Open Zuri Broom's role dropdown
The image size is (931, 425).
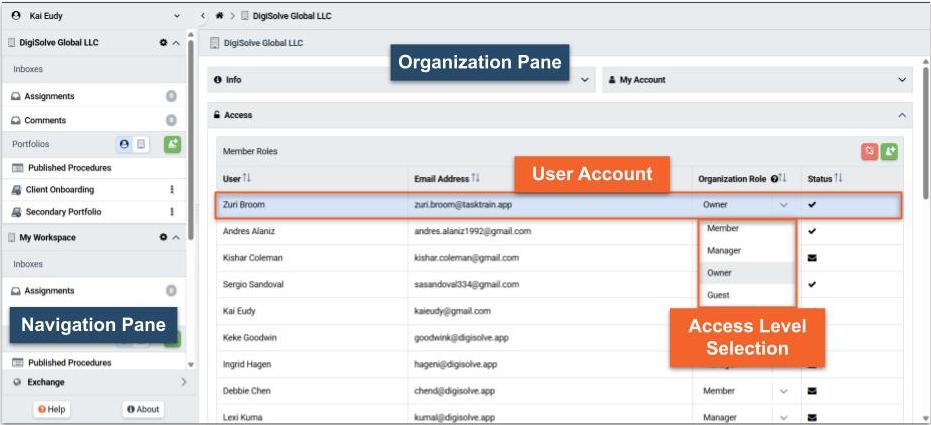[x=784, y=205]
